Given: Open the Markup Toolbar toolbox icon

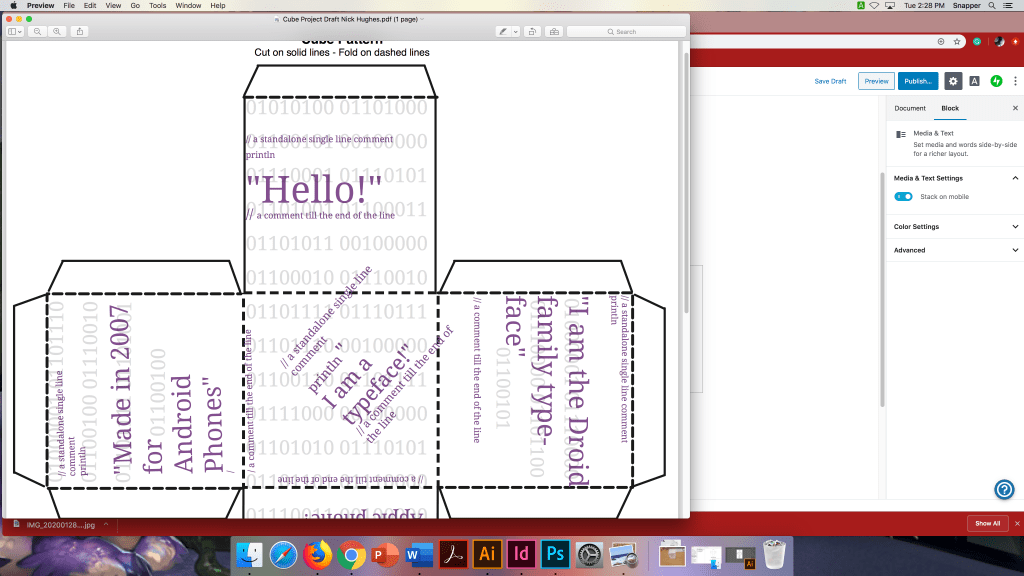Looking at the screenshot, I should [554, 32].
